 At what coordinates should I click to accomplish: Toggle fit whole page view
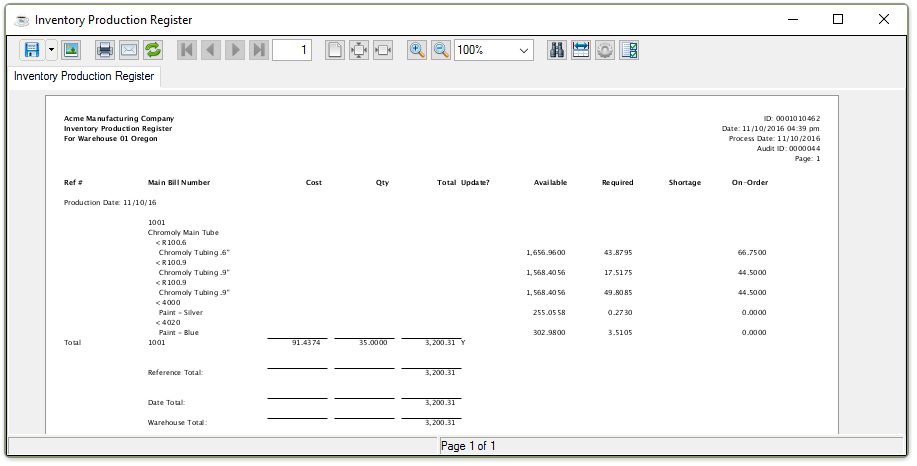pyautogui.click(x=359, y=50)
